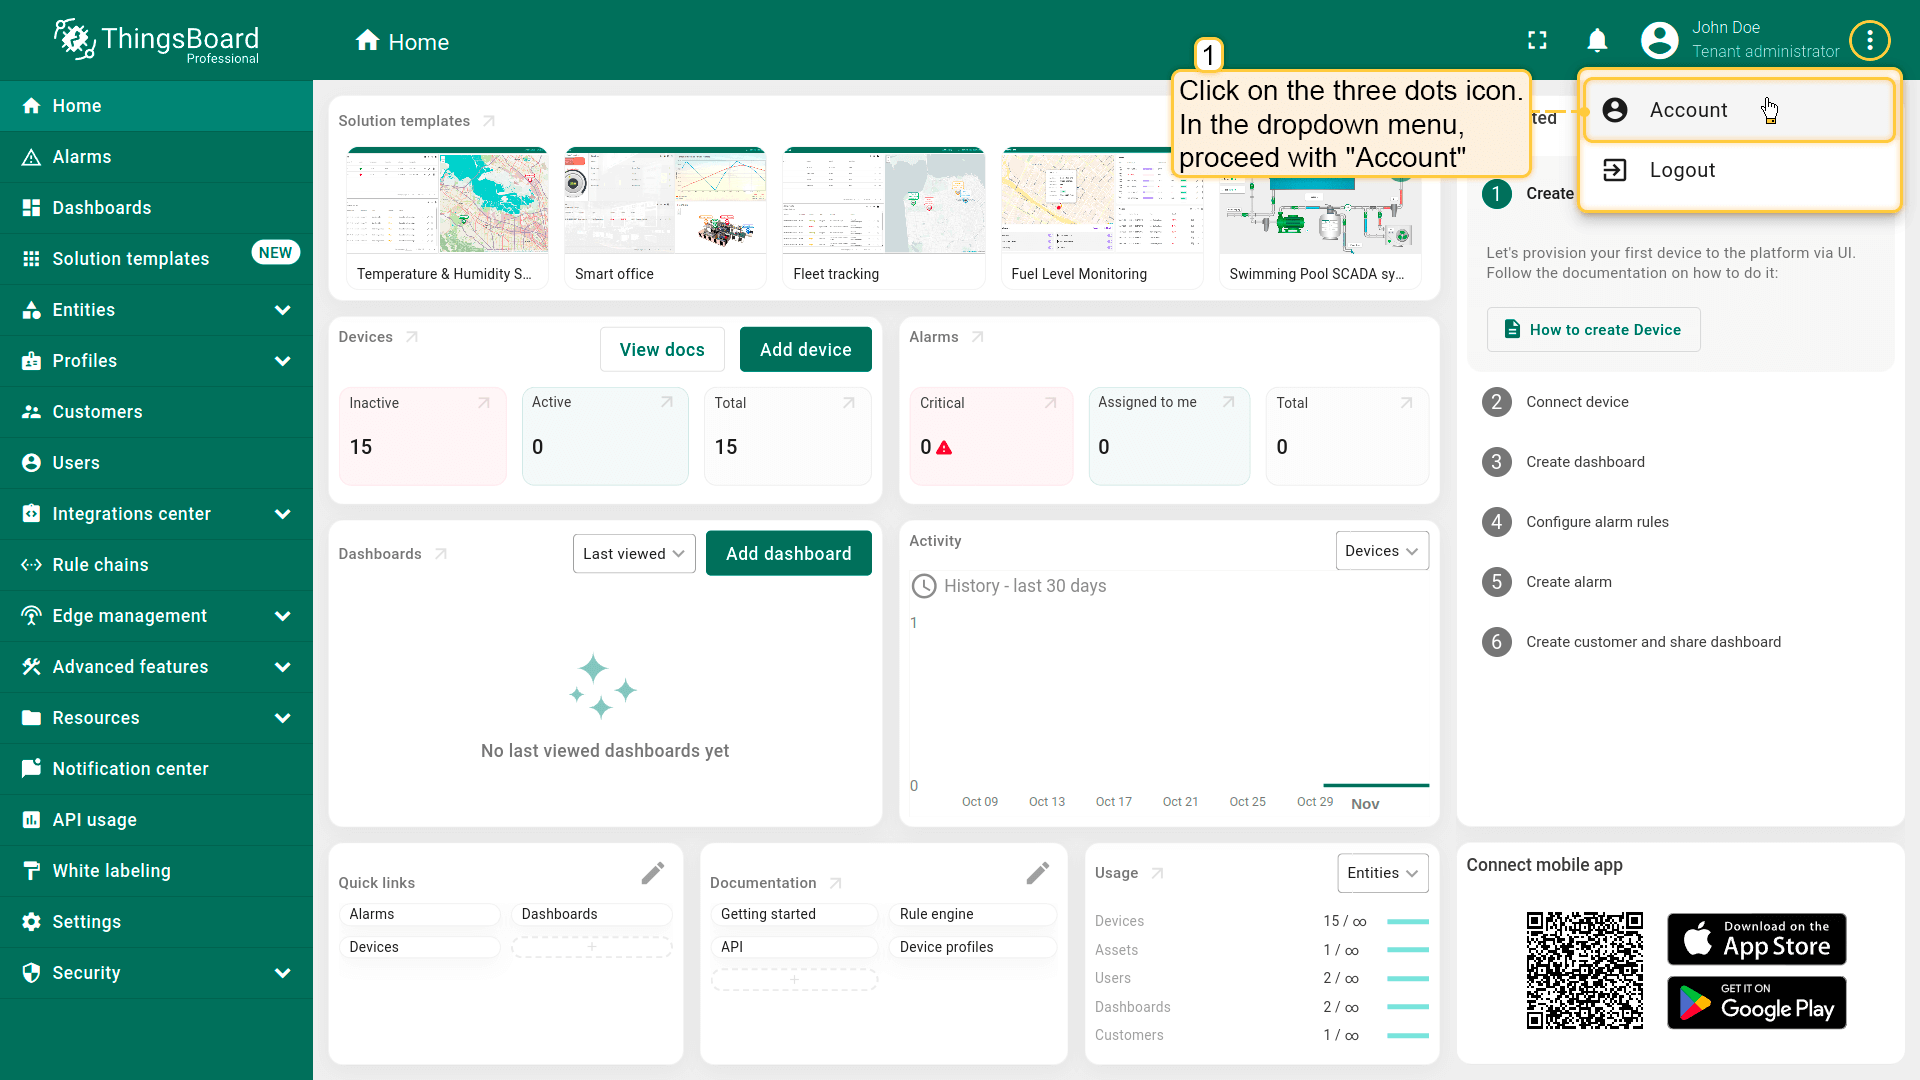Select Connect device step 2

[x=1576, y=402]
